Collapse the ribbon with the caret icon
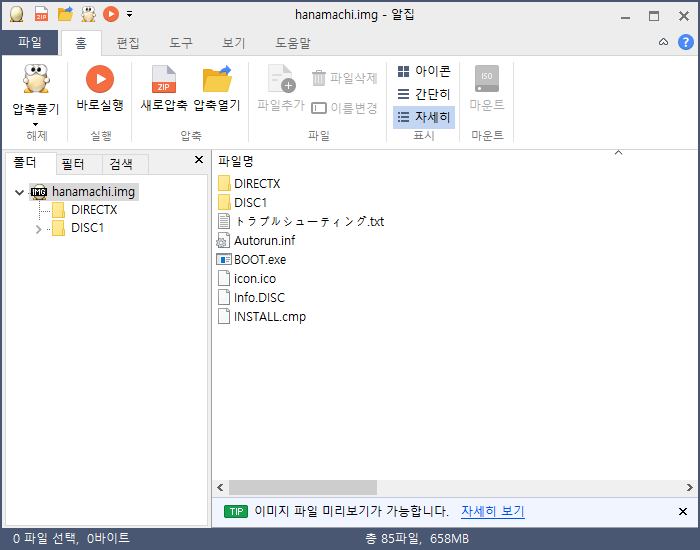The image size is (700, 550). [663, 42]
